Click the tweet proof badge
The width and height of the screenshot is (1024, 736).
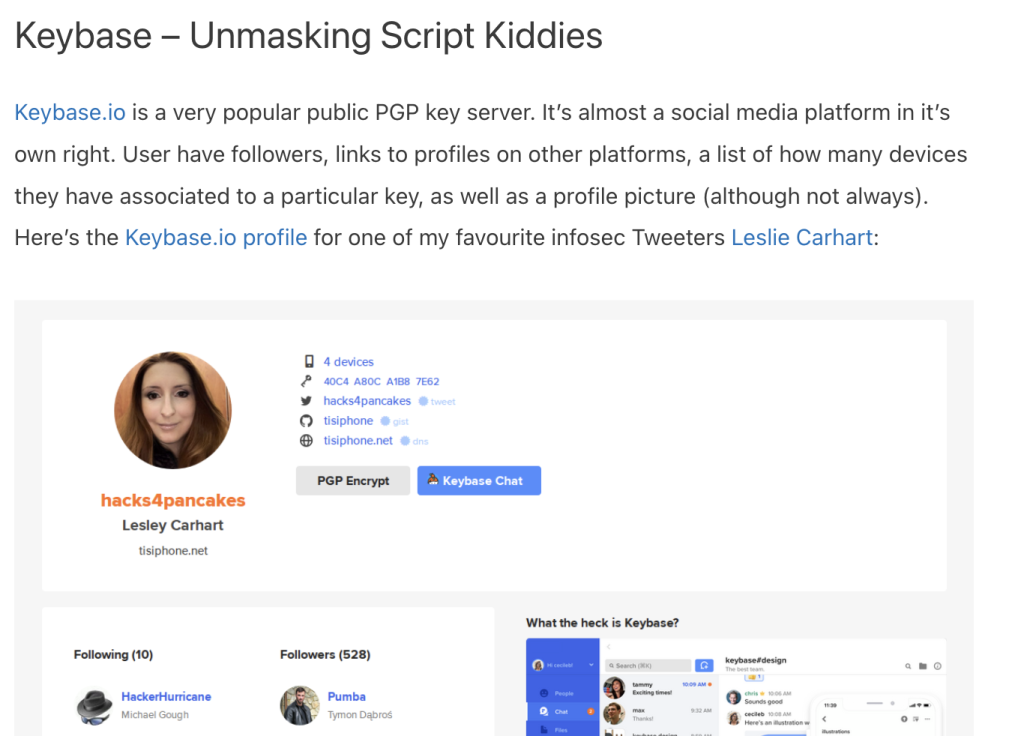[x=437, y=402]
